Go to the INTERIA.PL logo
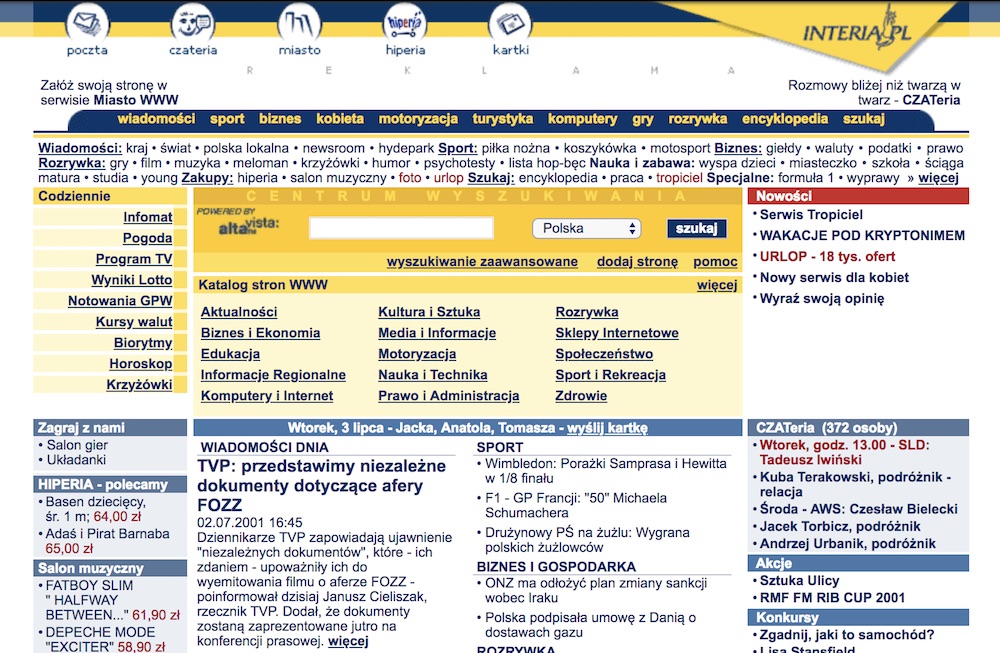 point(858,32)
